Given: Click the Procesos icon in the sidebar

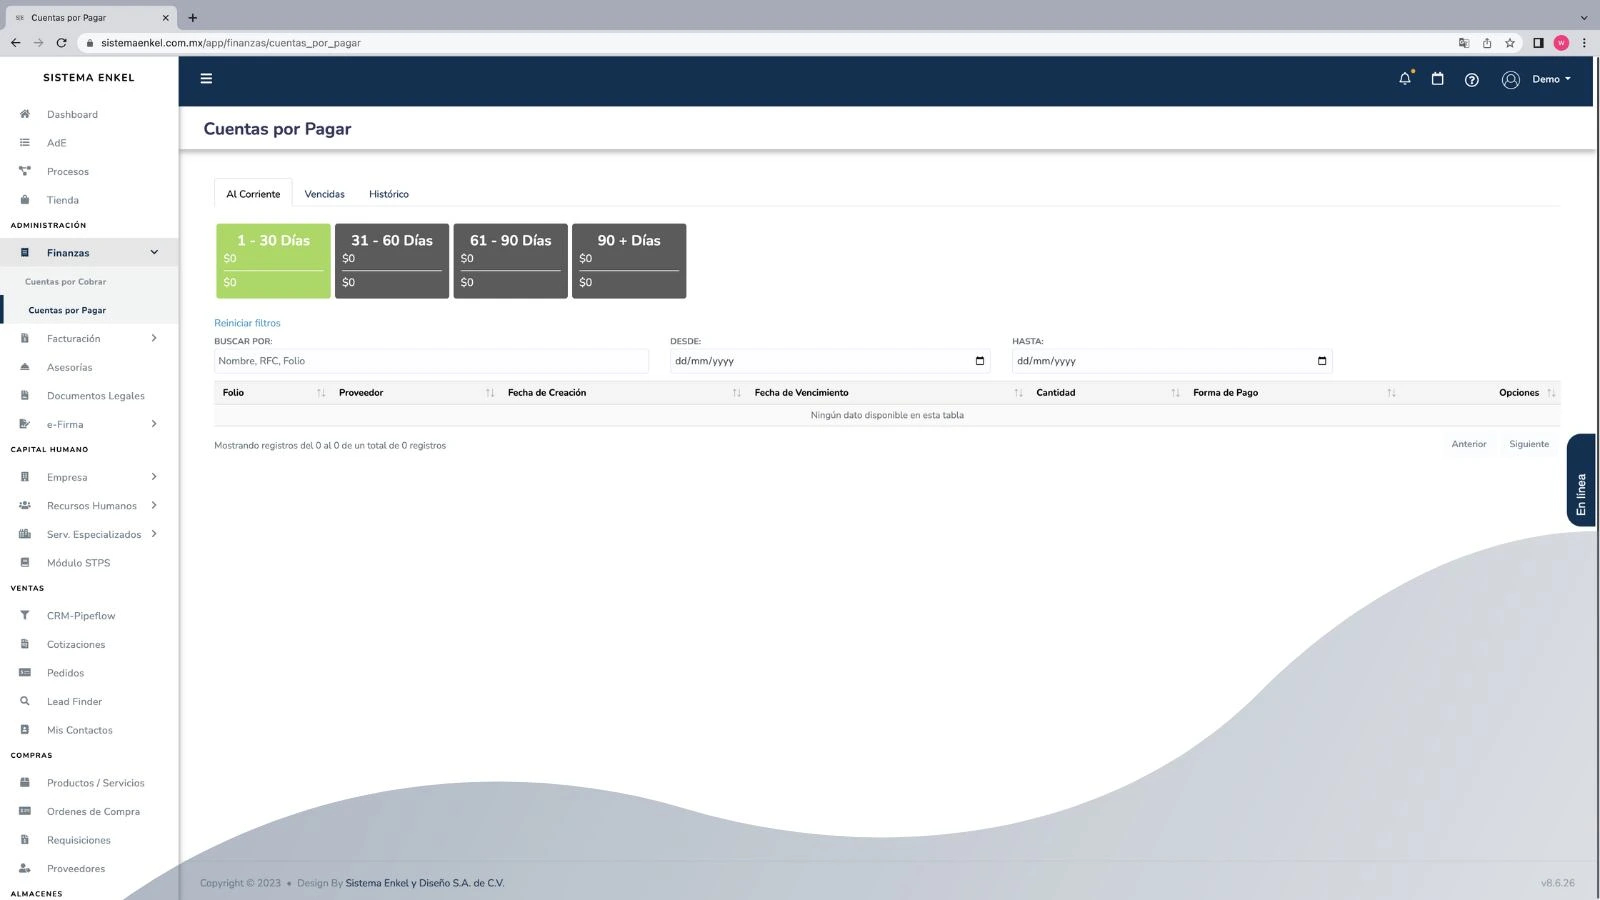Looking at the screenshot, I should pos(24,171).
